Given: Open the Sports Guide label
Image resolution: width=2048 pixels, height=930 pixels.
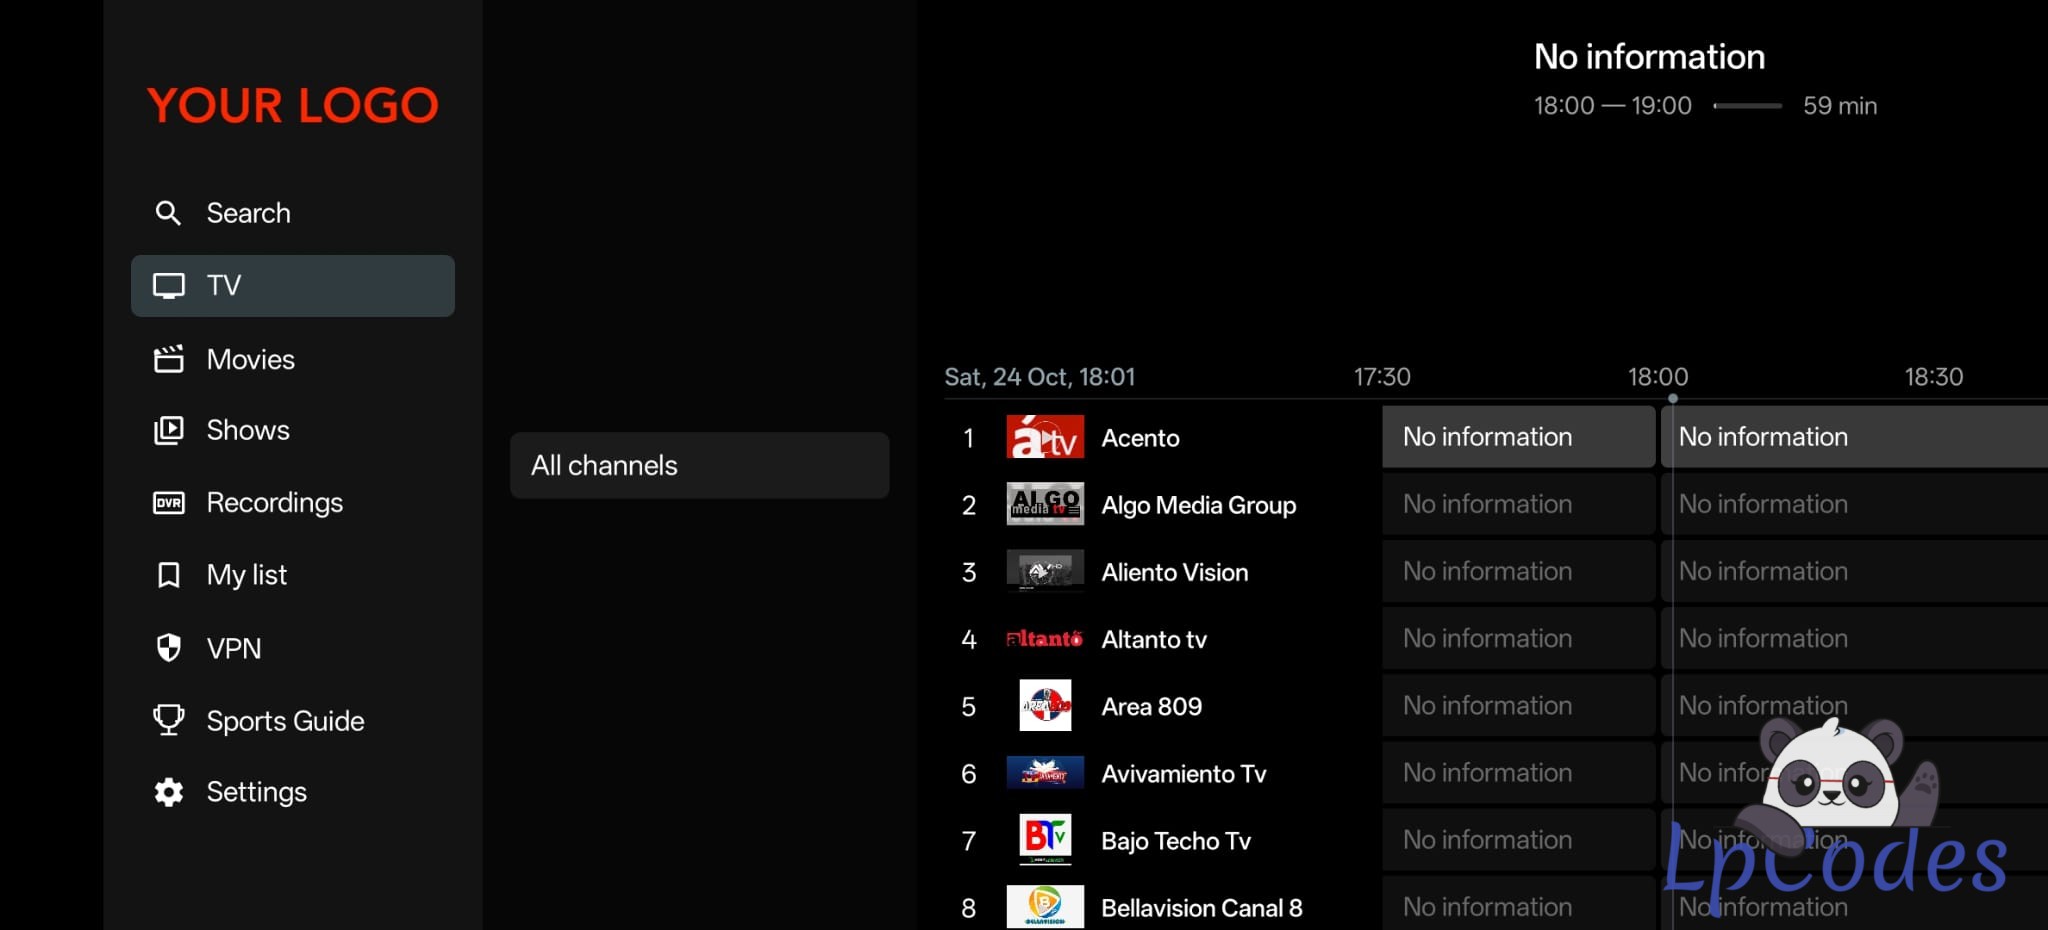Looking at the screenshot, I should click(x=285, y=720).
